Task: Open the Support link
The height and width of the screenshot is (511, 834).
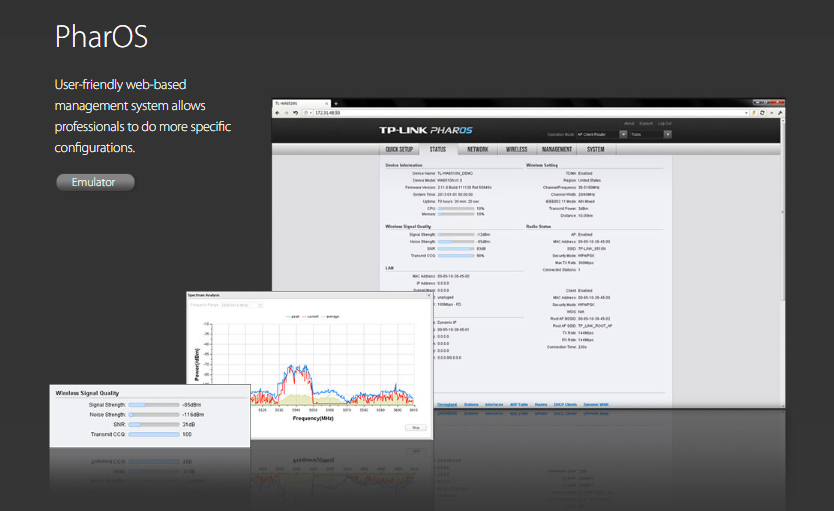Action: click(646, 123)
